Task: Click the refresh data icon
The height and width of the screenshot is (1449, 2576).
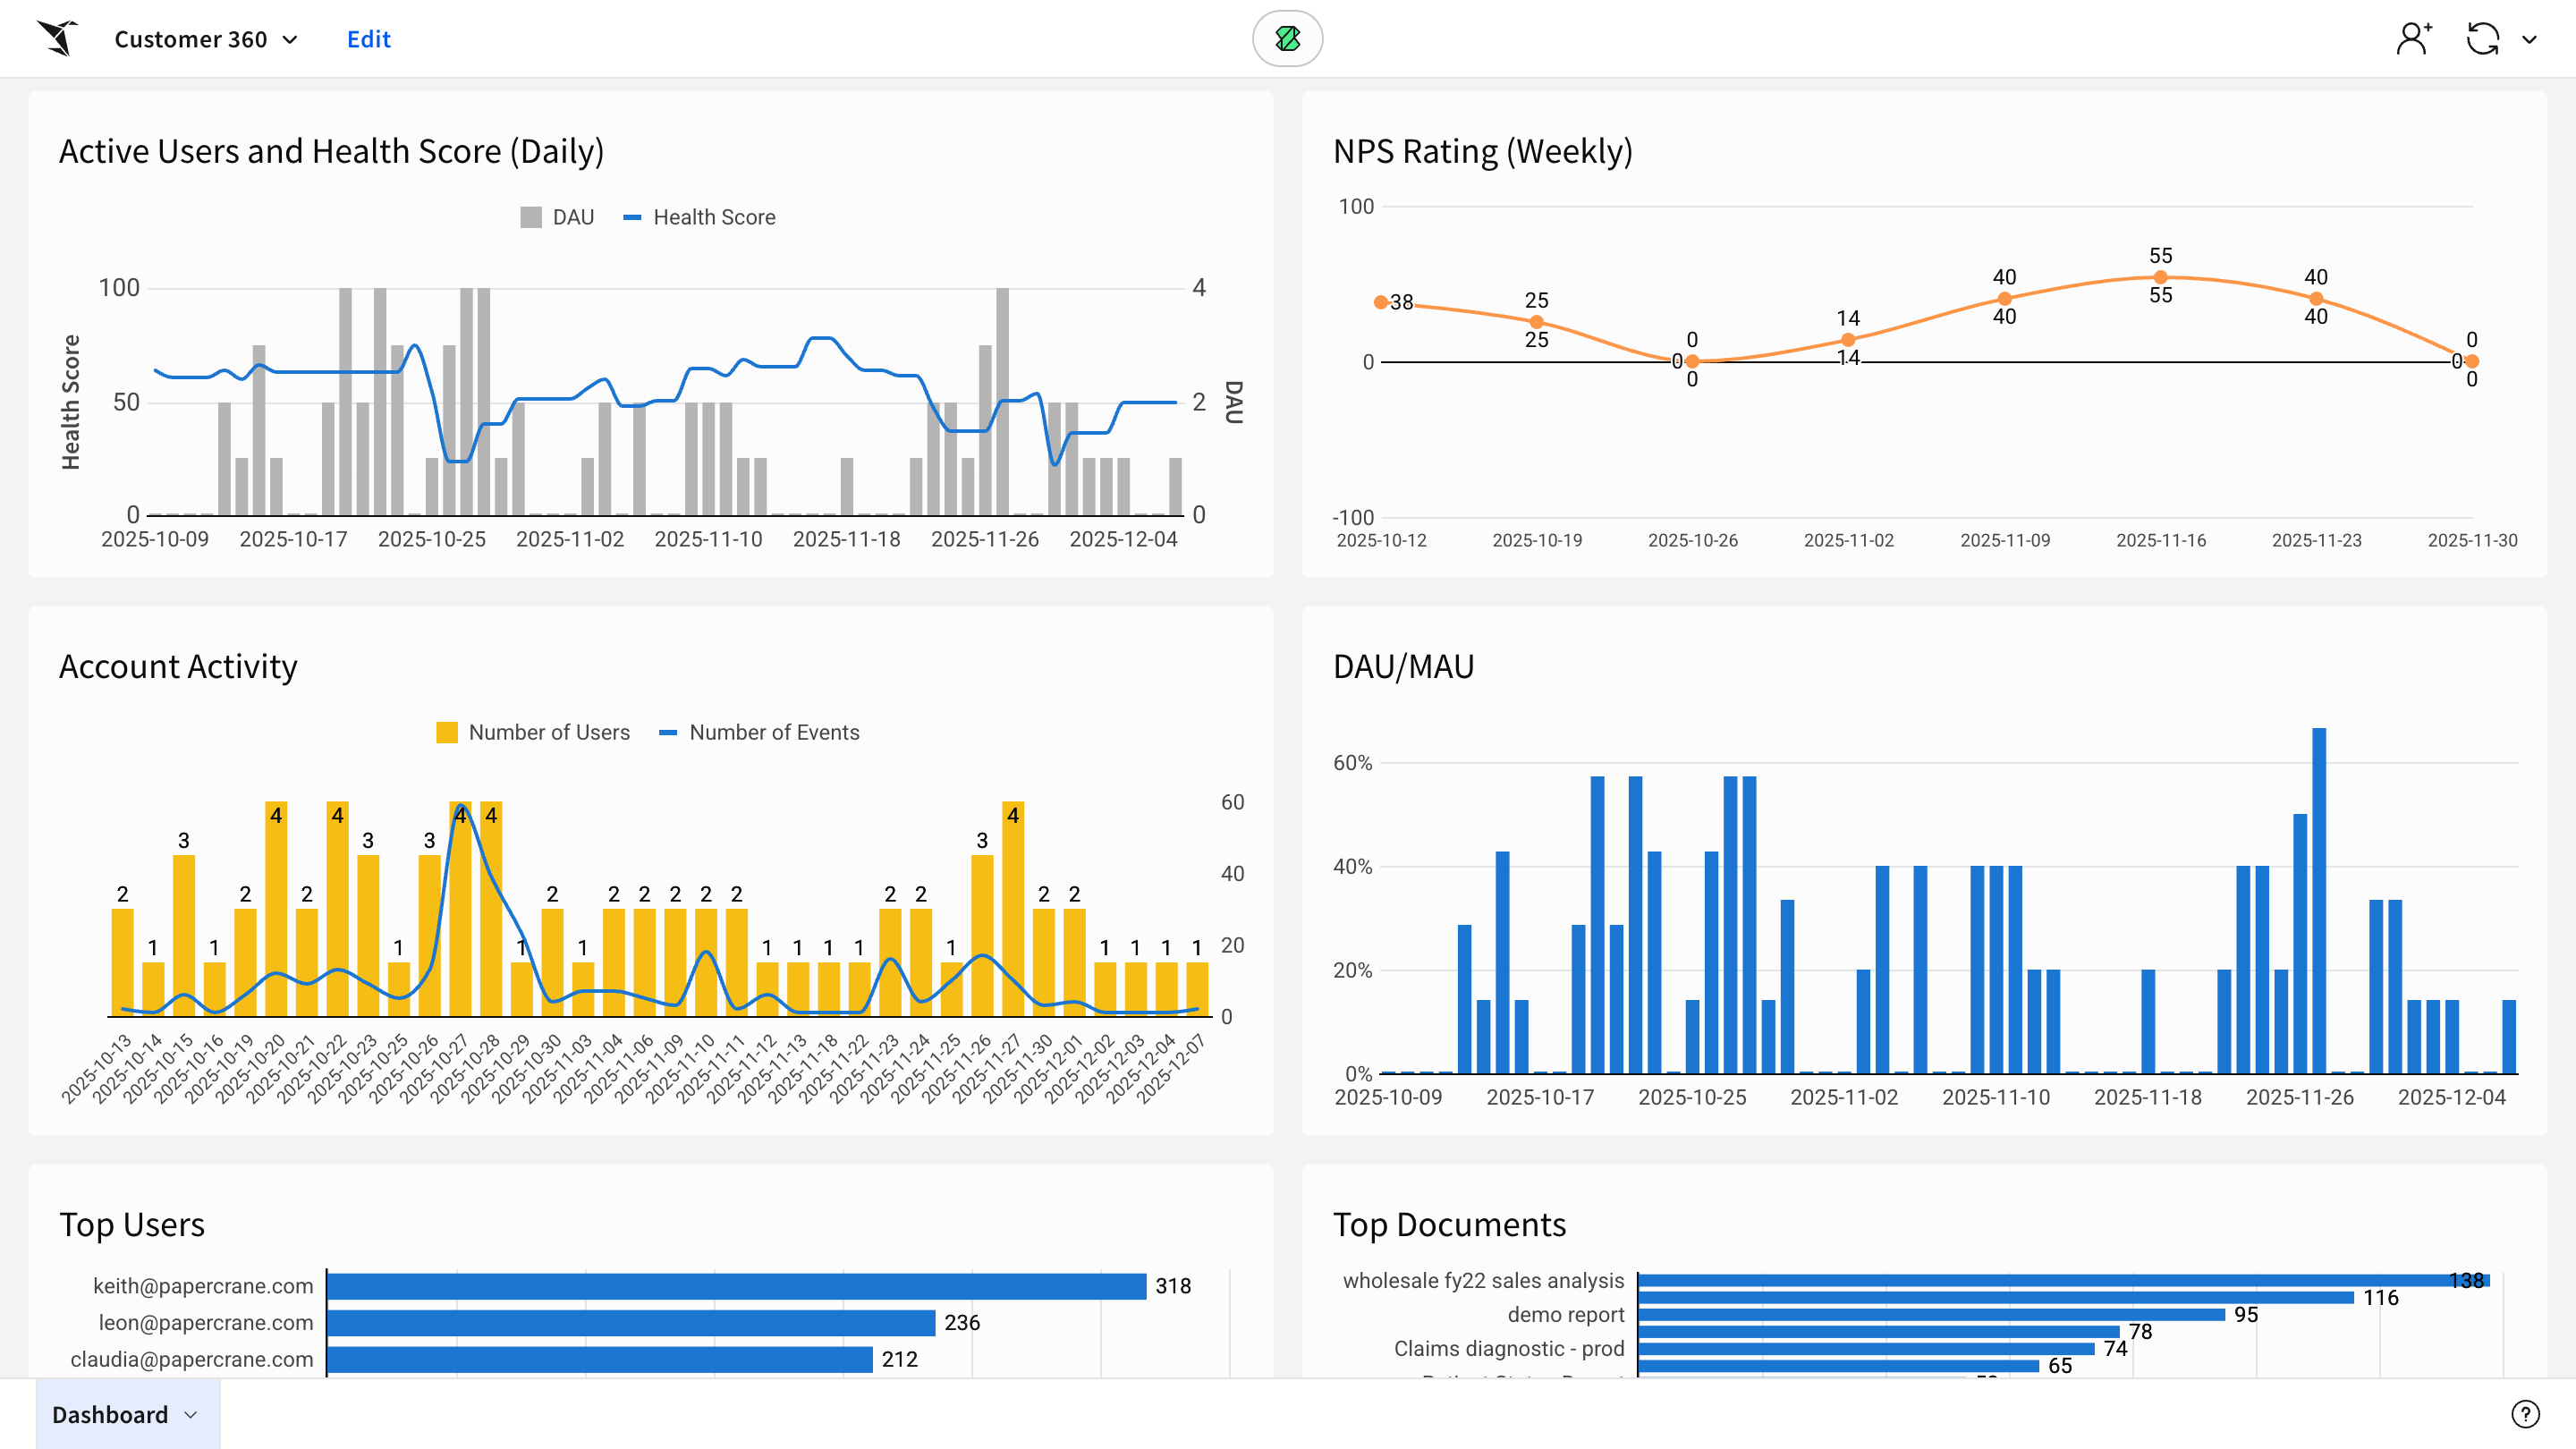Action: [x=2482, y=39]
